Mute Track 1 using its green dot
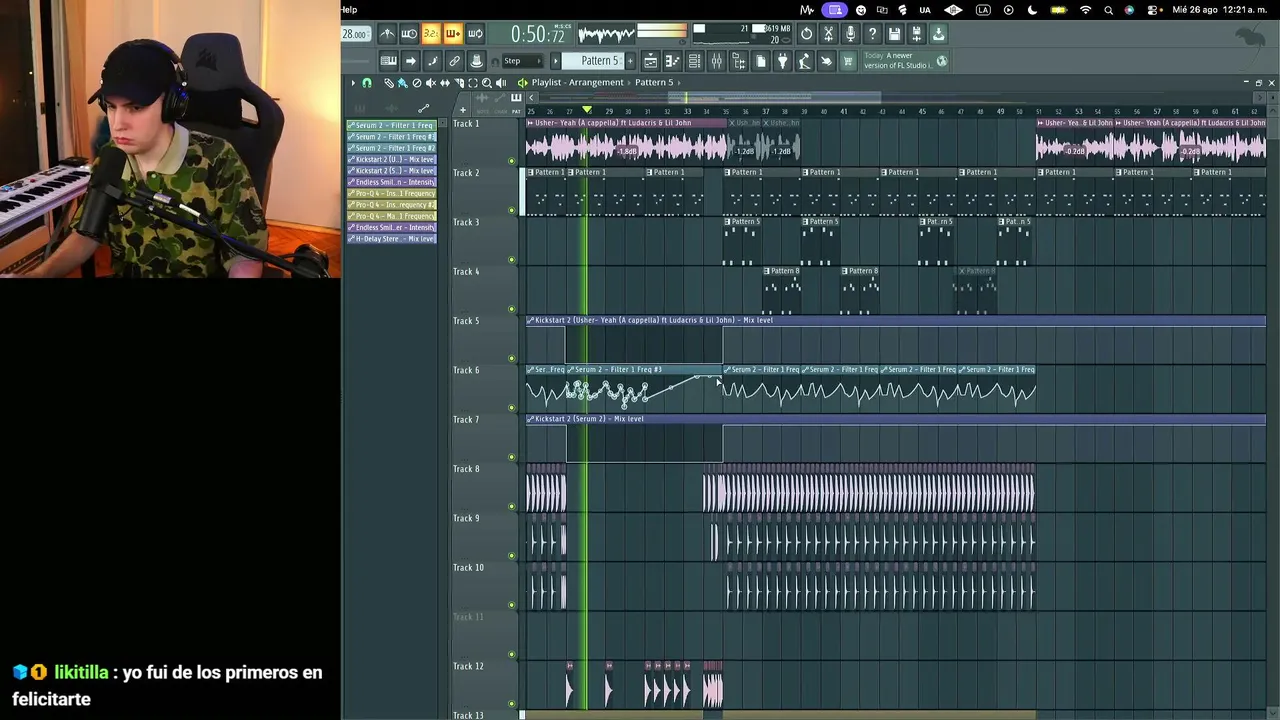This screenshot has height=720, width=1280. [512, 161]
